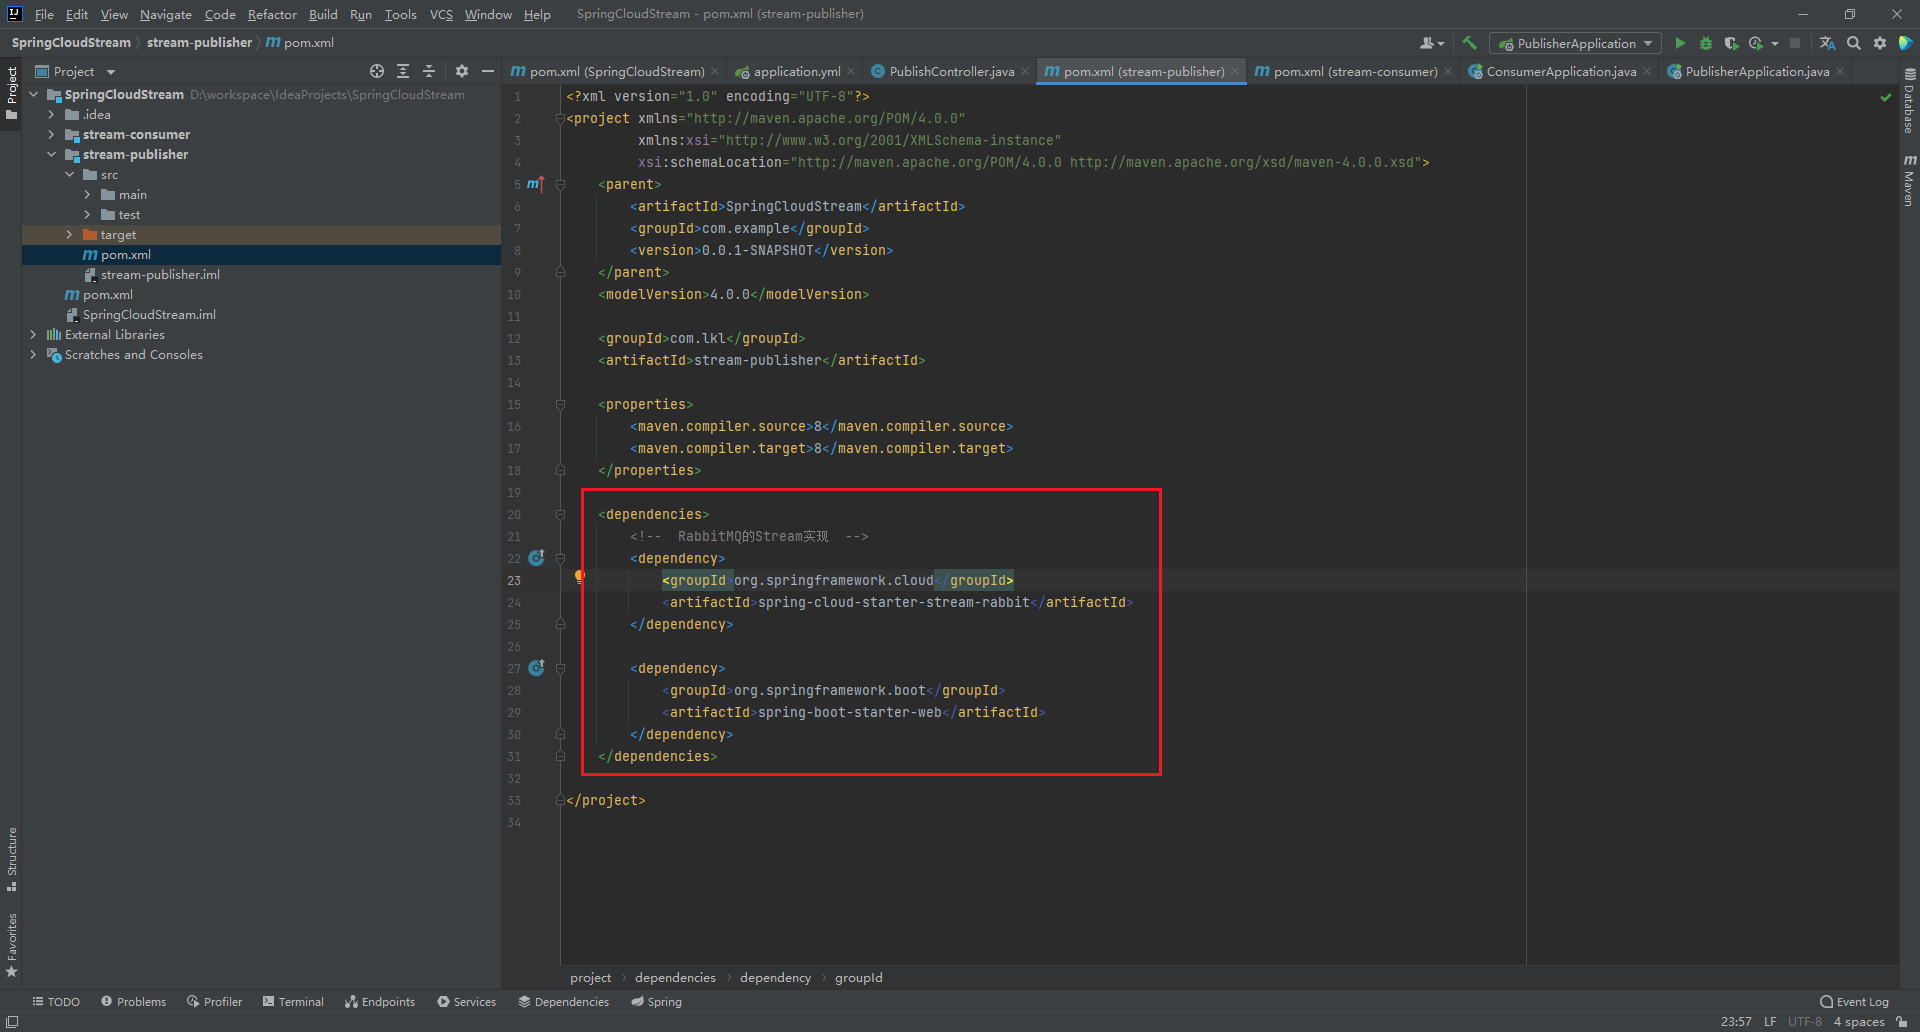1920x1032 pixels.
Task: Open the Terminal tool window
Action: [x=292, y=1001]
